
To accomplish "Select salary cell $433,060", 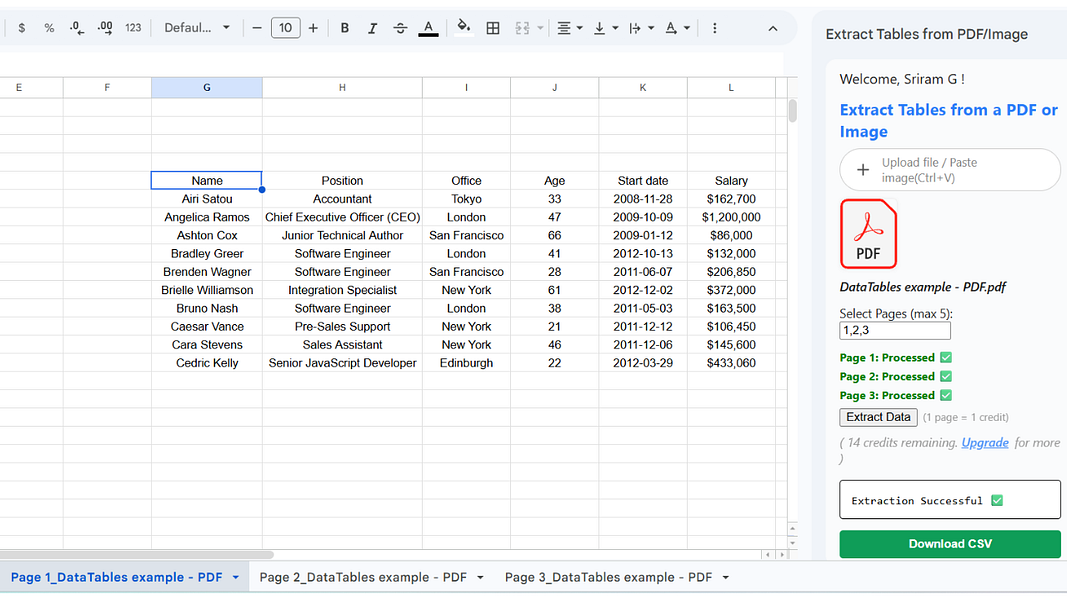I will (731, 363).
